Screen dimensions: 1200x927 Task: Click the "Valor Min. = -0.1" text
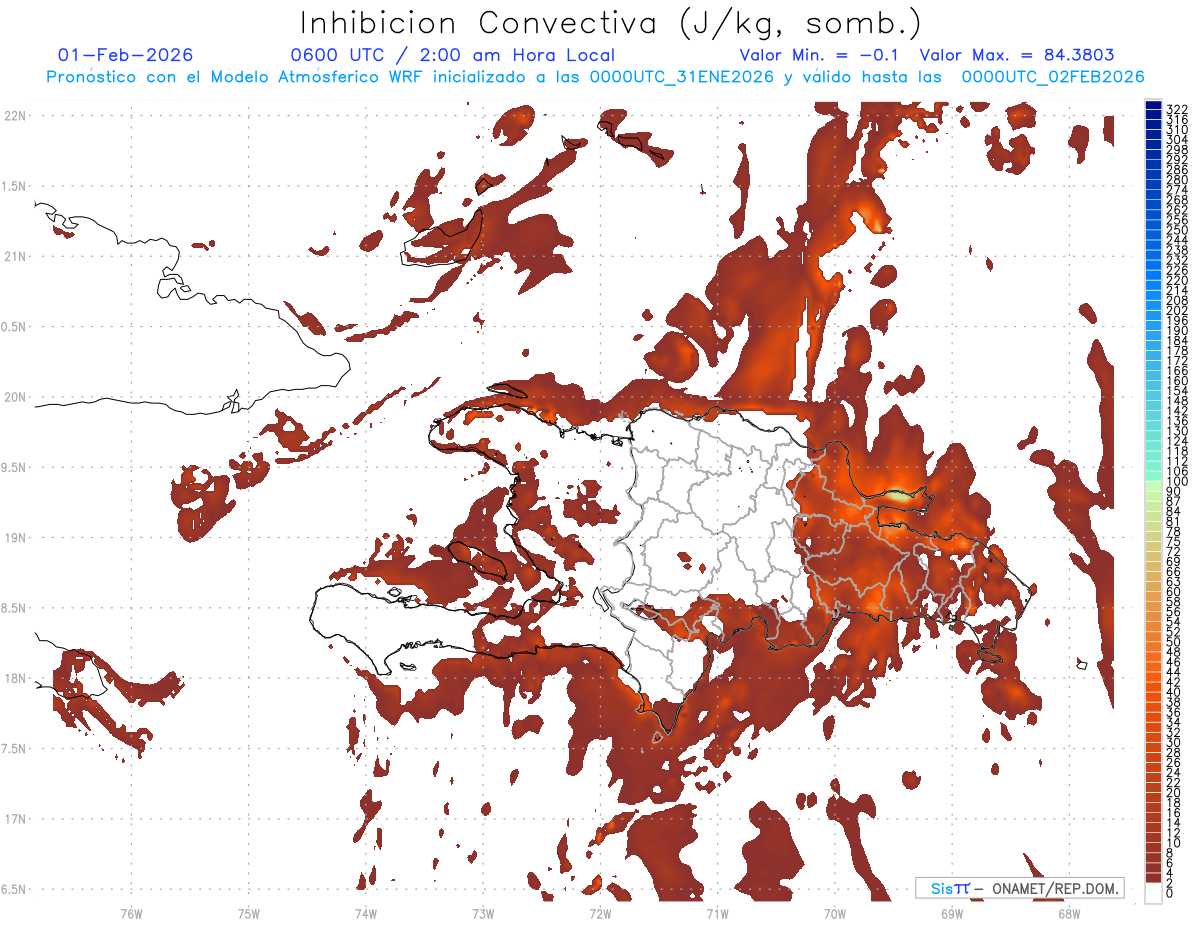tap(819, 55)
